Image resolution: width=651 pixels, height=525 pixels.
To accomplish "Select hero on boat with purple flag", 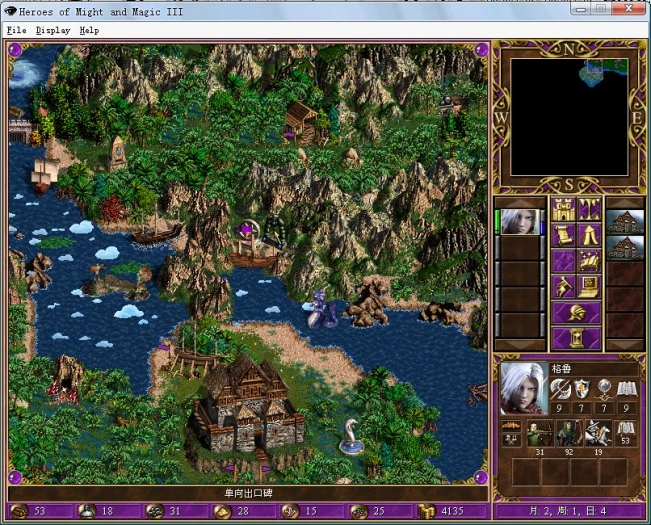I will (x=253, y=246).
